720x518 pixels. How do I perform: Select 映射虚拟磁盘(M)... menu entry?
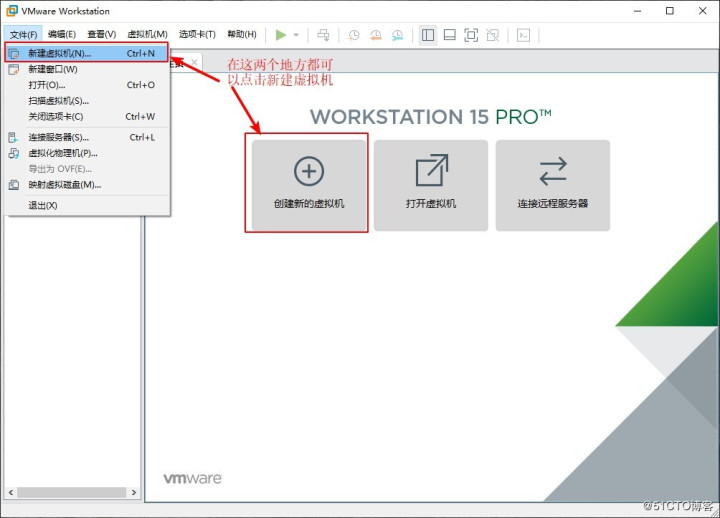click(x=87, y=185)
